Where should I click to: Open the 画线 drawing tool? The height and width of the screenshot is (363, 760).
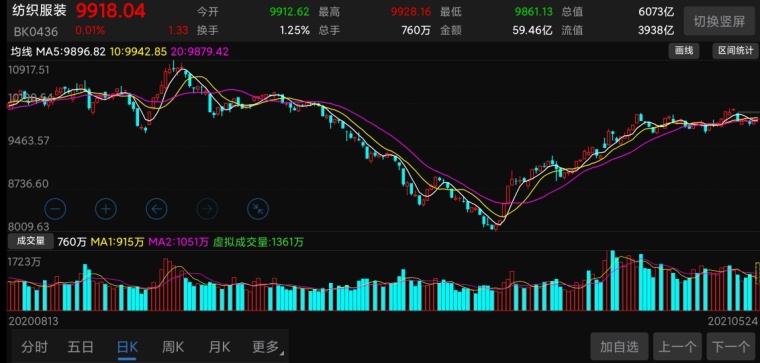(x=684, y=51)
